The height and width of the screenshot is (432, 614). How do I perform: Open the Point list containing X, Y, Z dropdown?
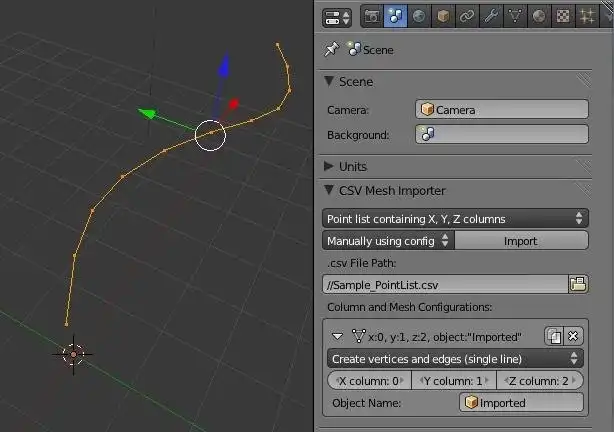click(x=455, y=219)
